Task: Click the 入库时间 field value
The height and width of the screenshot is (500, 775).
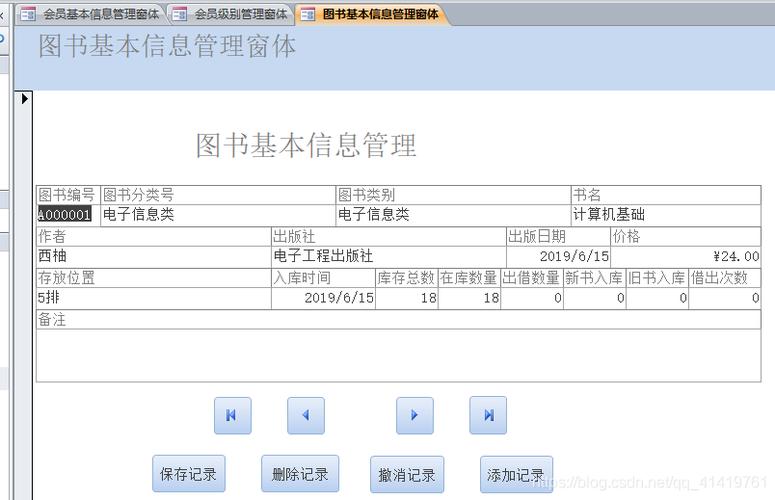Action: click(323, 298)
